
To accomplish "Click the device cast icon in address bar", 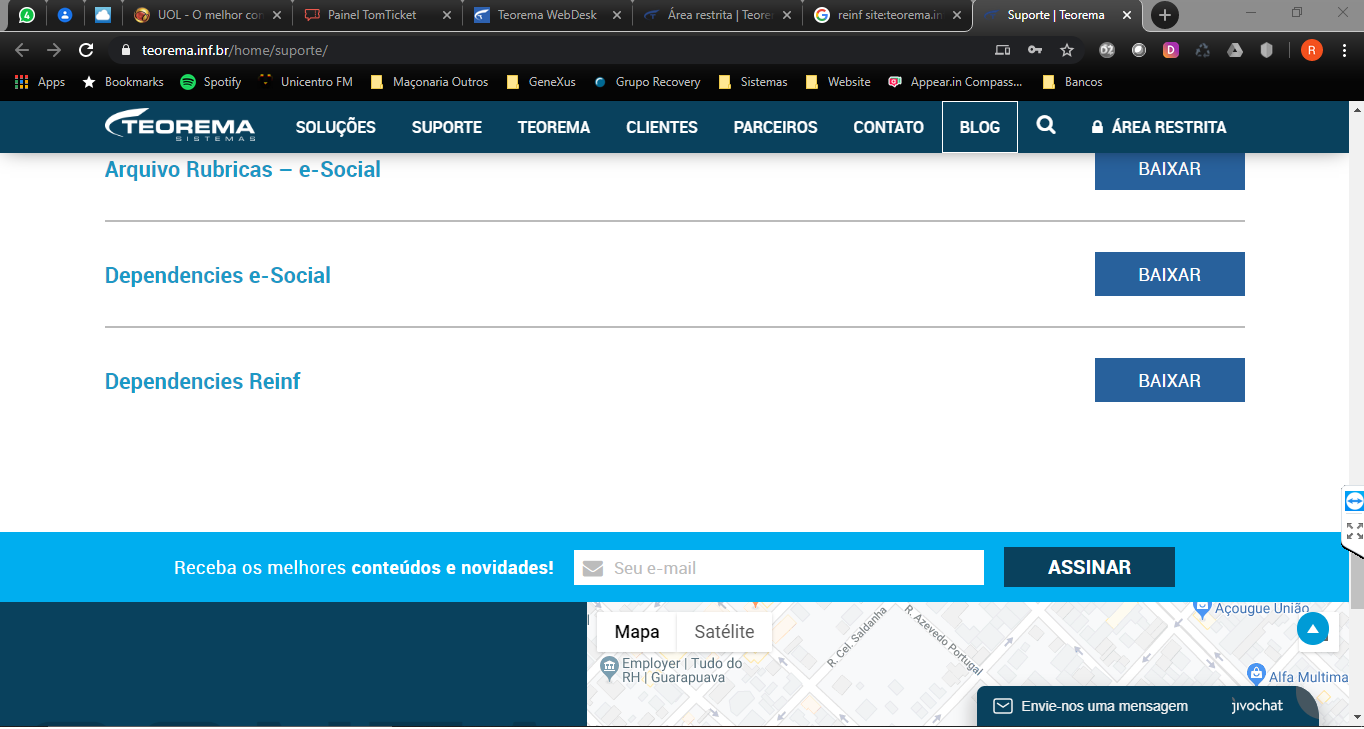I will click(x=1003, y=50).
